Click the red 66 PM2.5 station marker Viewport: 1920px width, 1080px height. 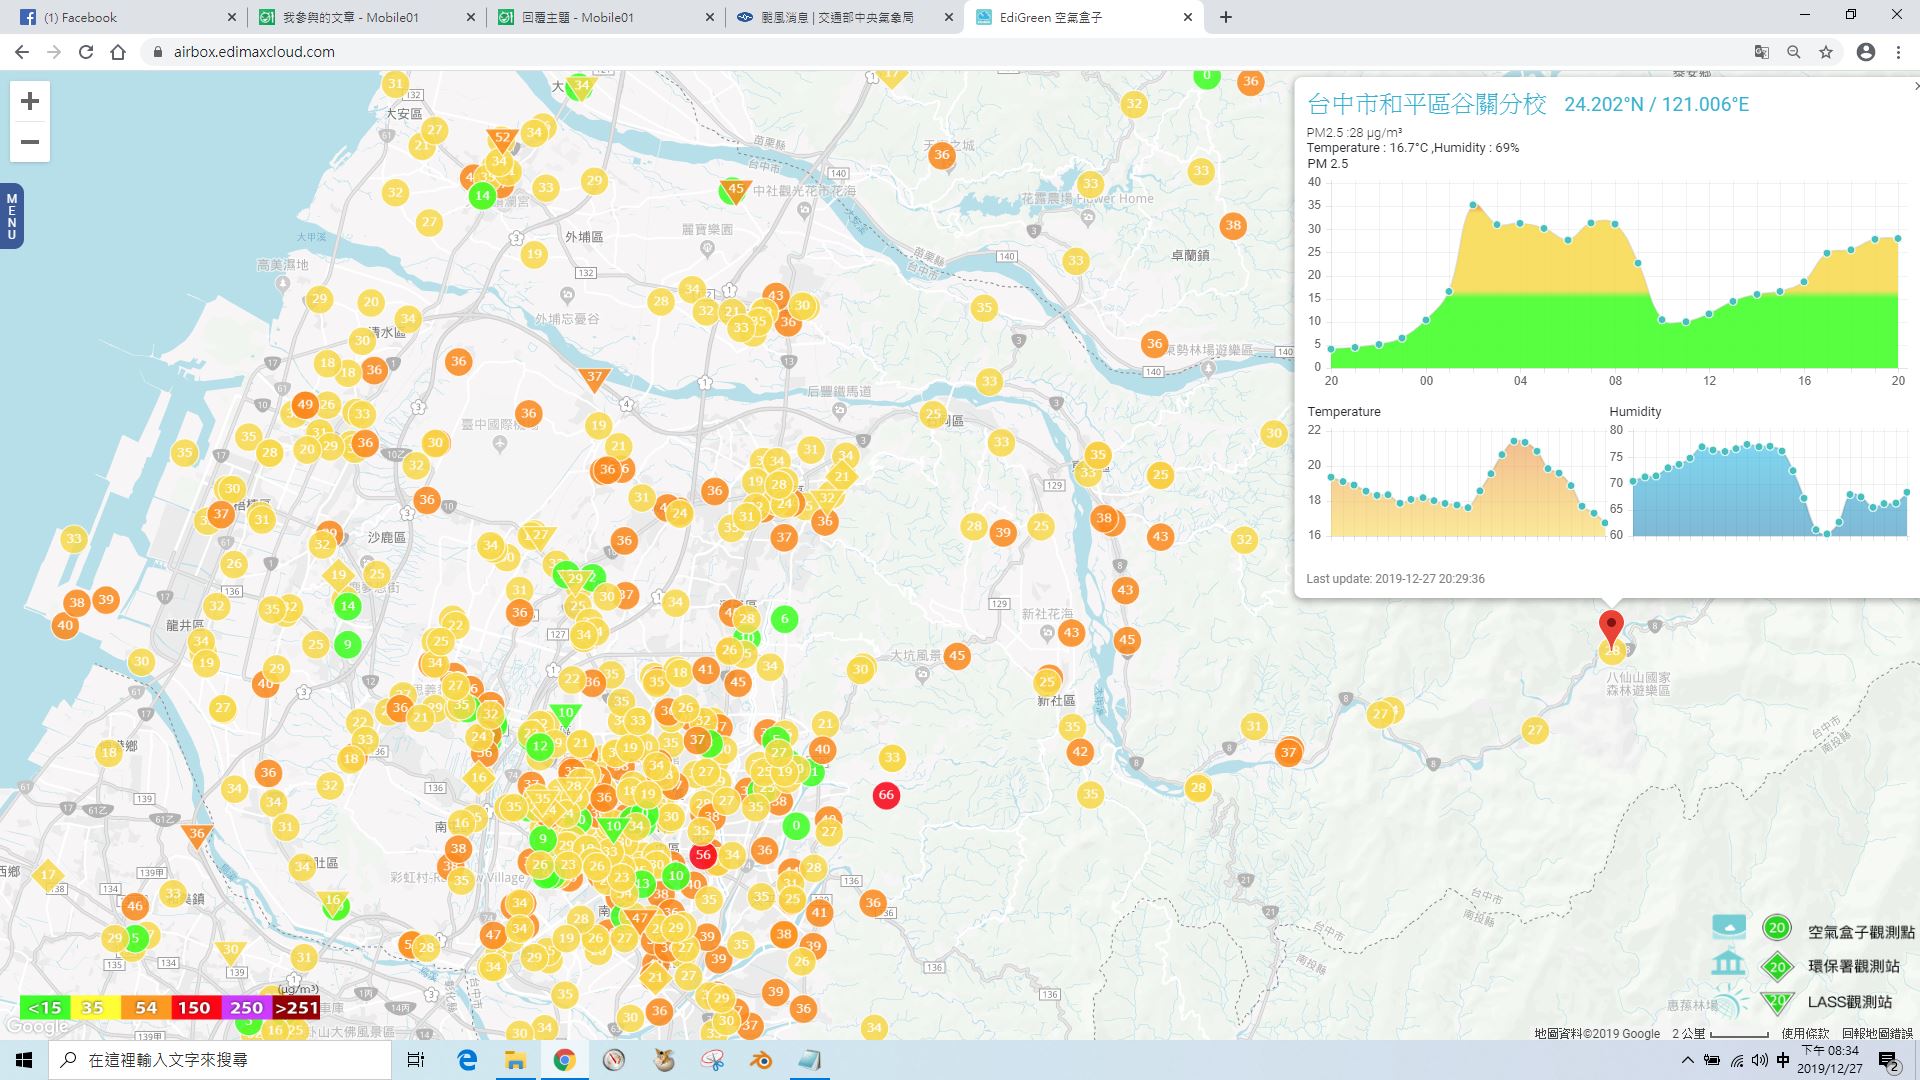886,795
